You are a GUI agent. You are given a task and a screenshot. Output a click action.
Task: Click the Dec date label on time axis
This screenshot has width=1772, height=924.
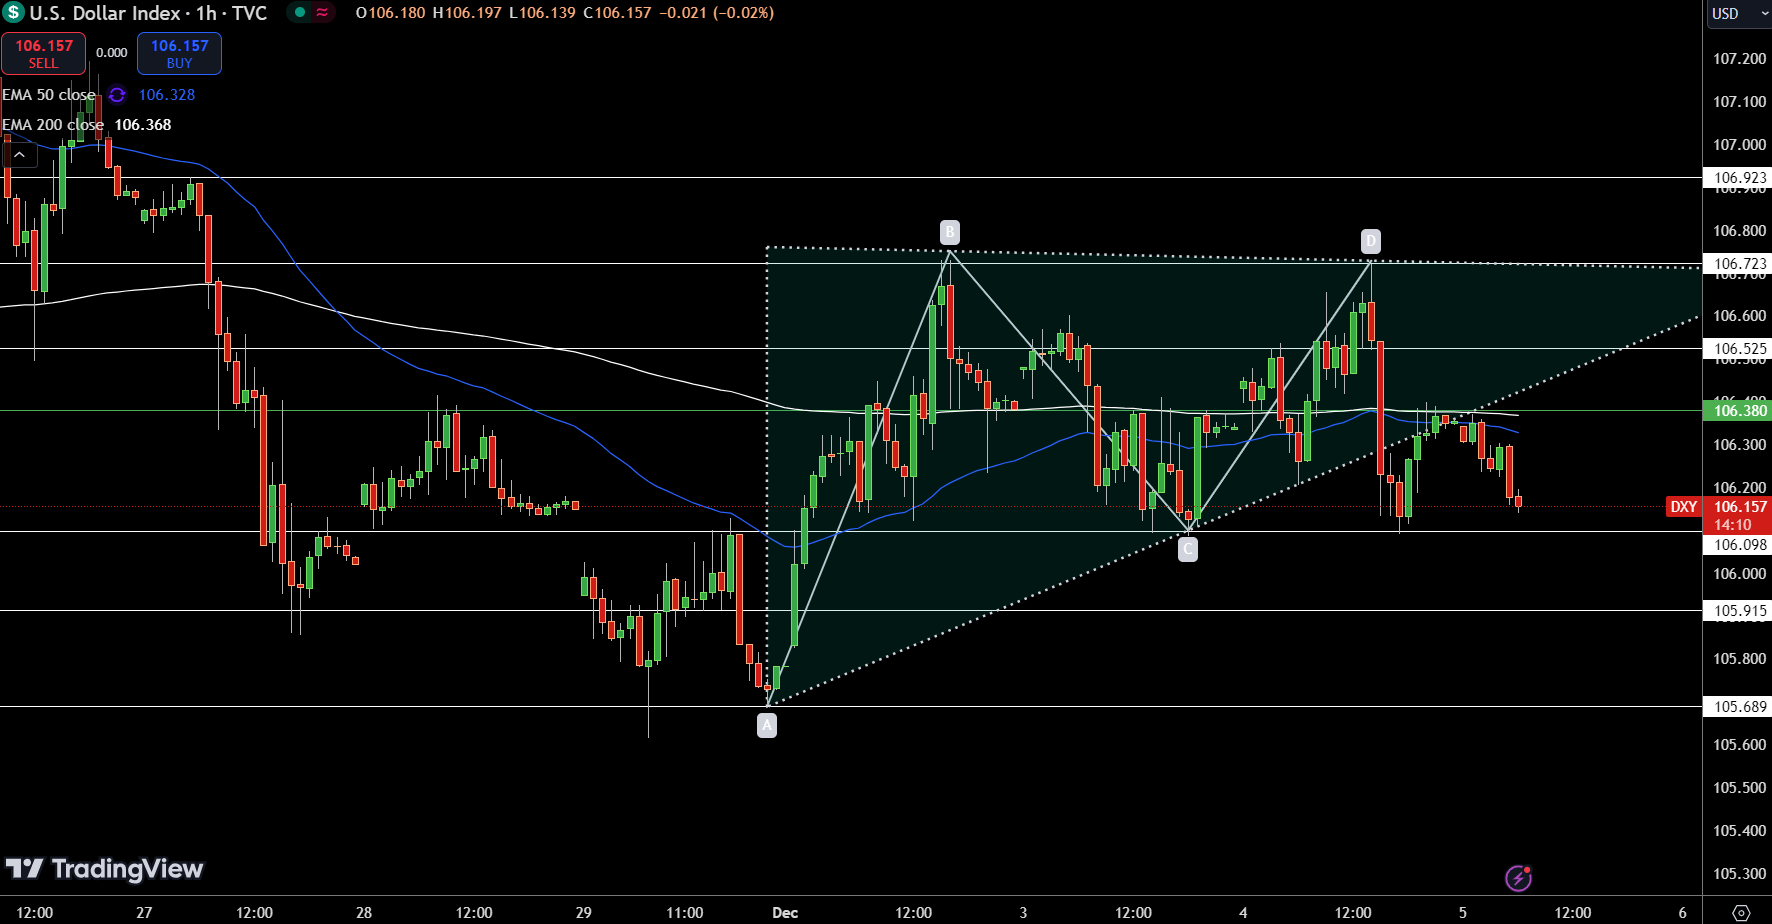785,913
